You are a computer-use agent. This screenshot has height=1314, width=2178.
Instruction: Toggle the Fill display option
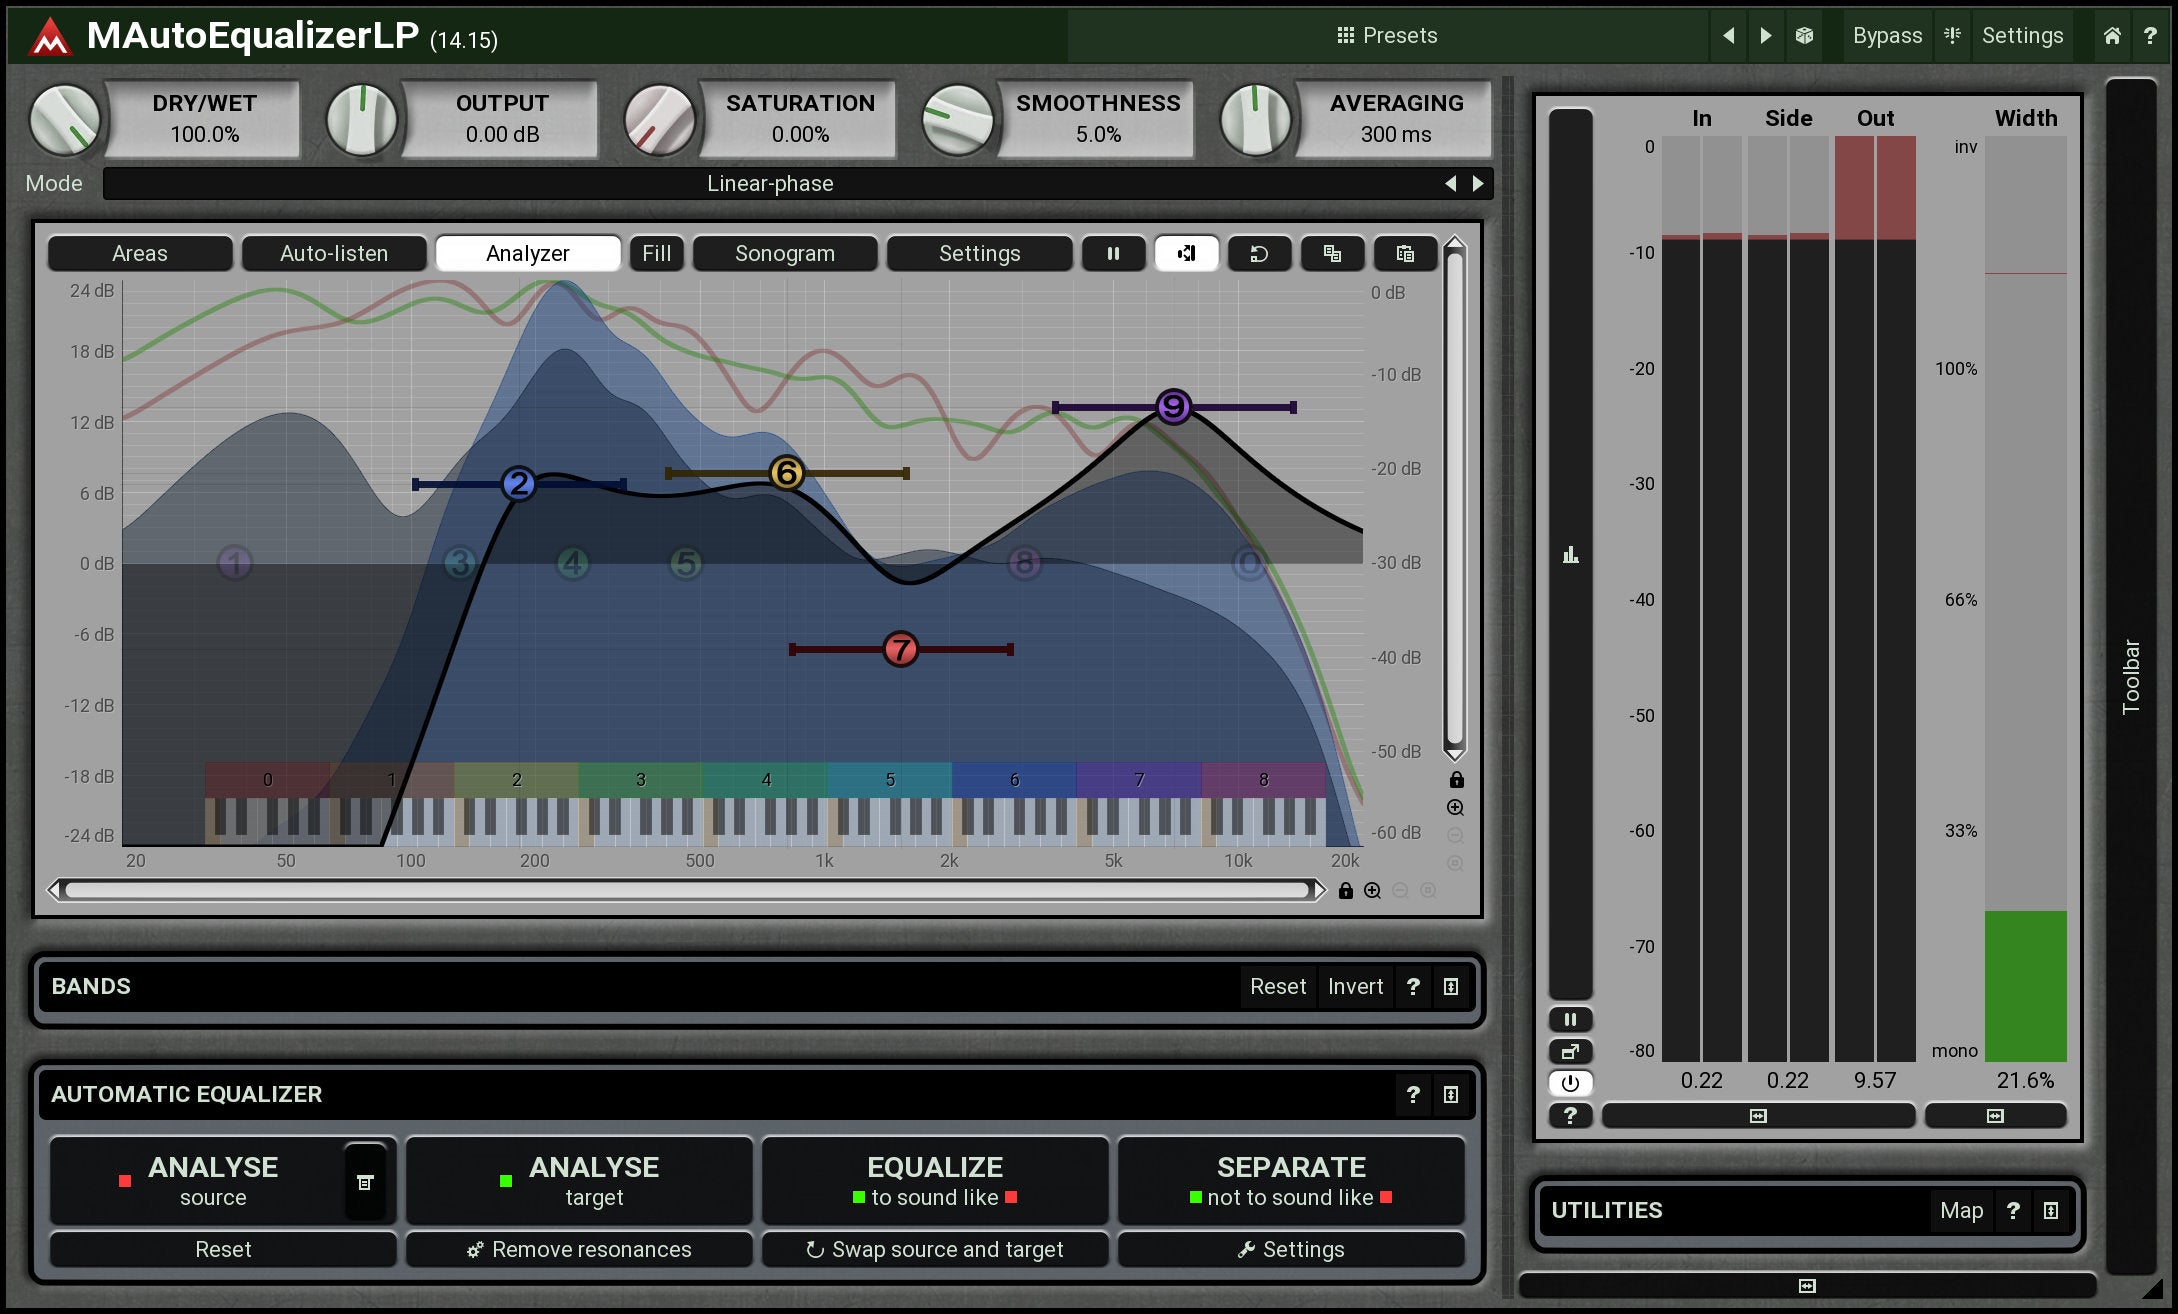click(x=656, y=254)
